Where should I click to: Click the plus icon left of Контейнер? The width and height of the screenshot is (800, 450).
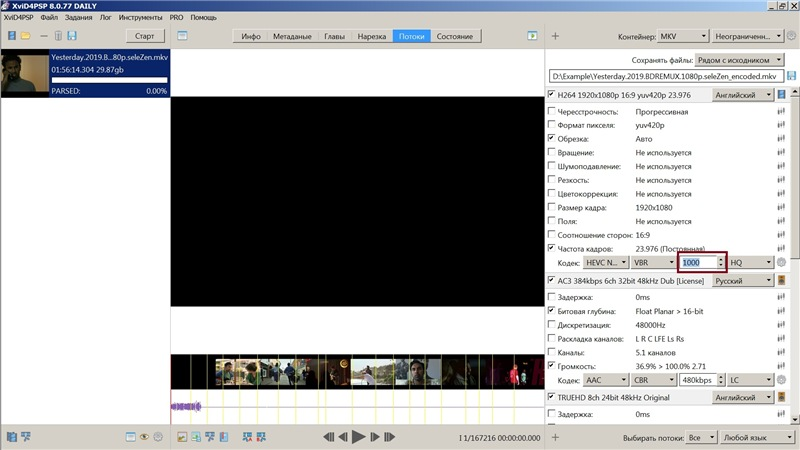(x=556, y=36)
